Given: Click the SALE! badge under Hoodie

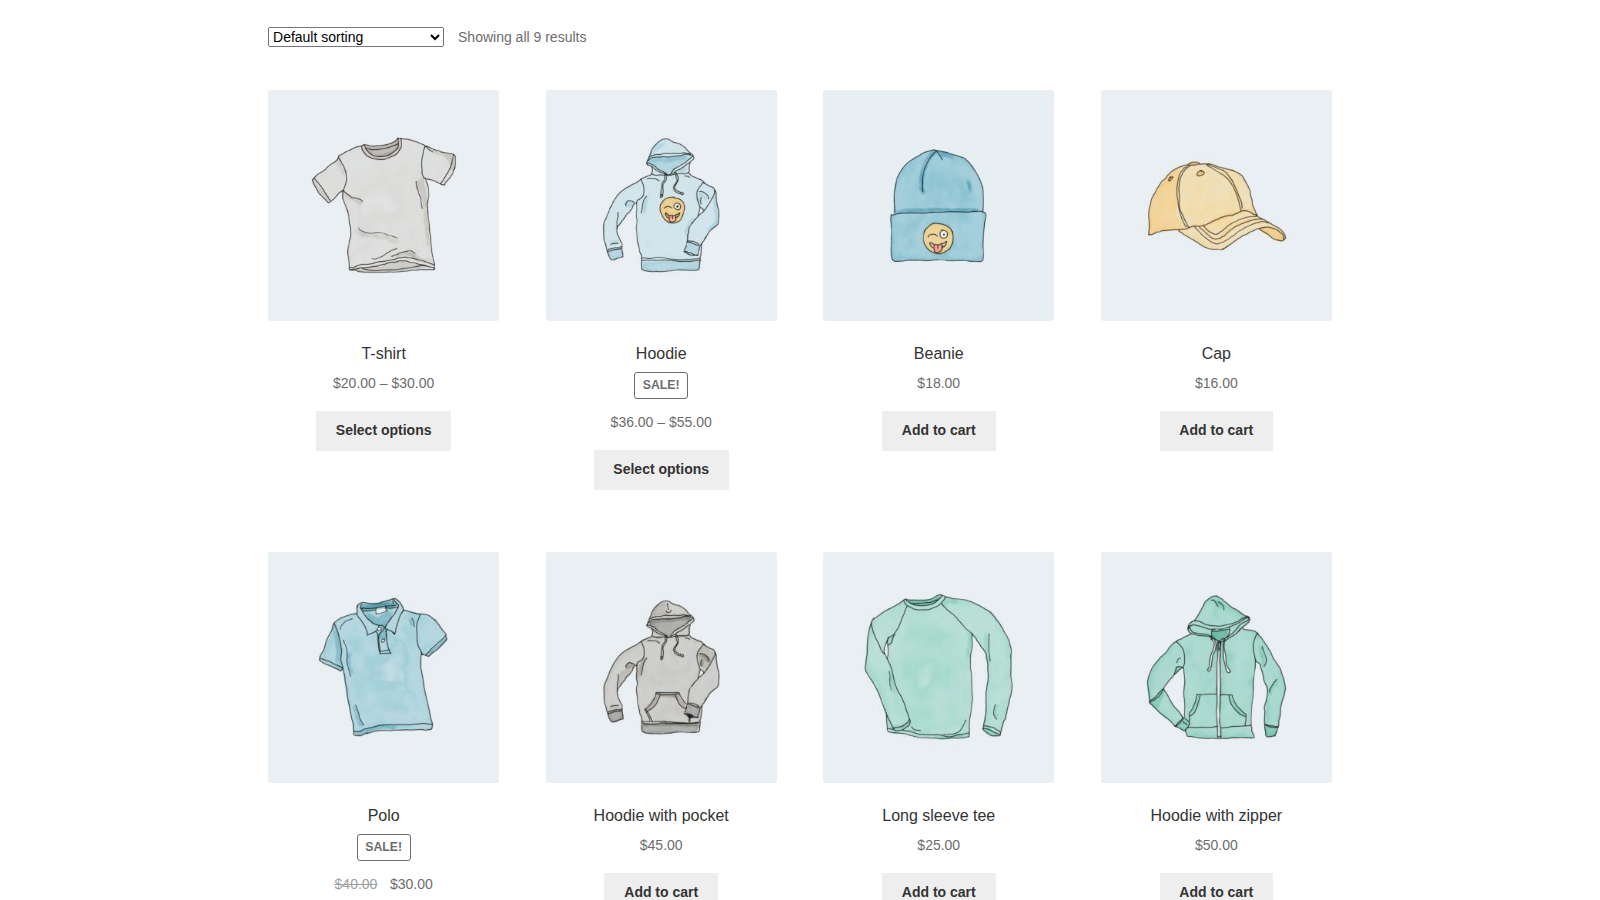Looking at the screenshot, I should pos(661,385).
